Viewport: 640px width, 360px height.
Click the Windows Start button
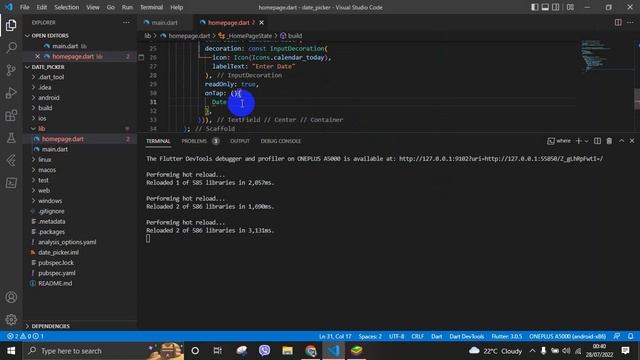point(11,351)
